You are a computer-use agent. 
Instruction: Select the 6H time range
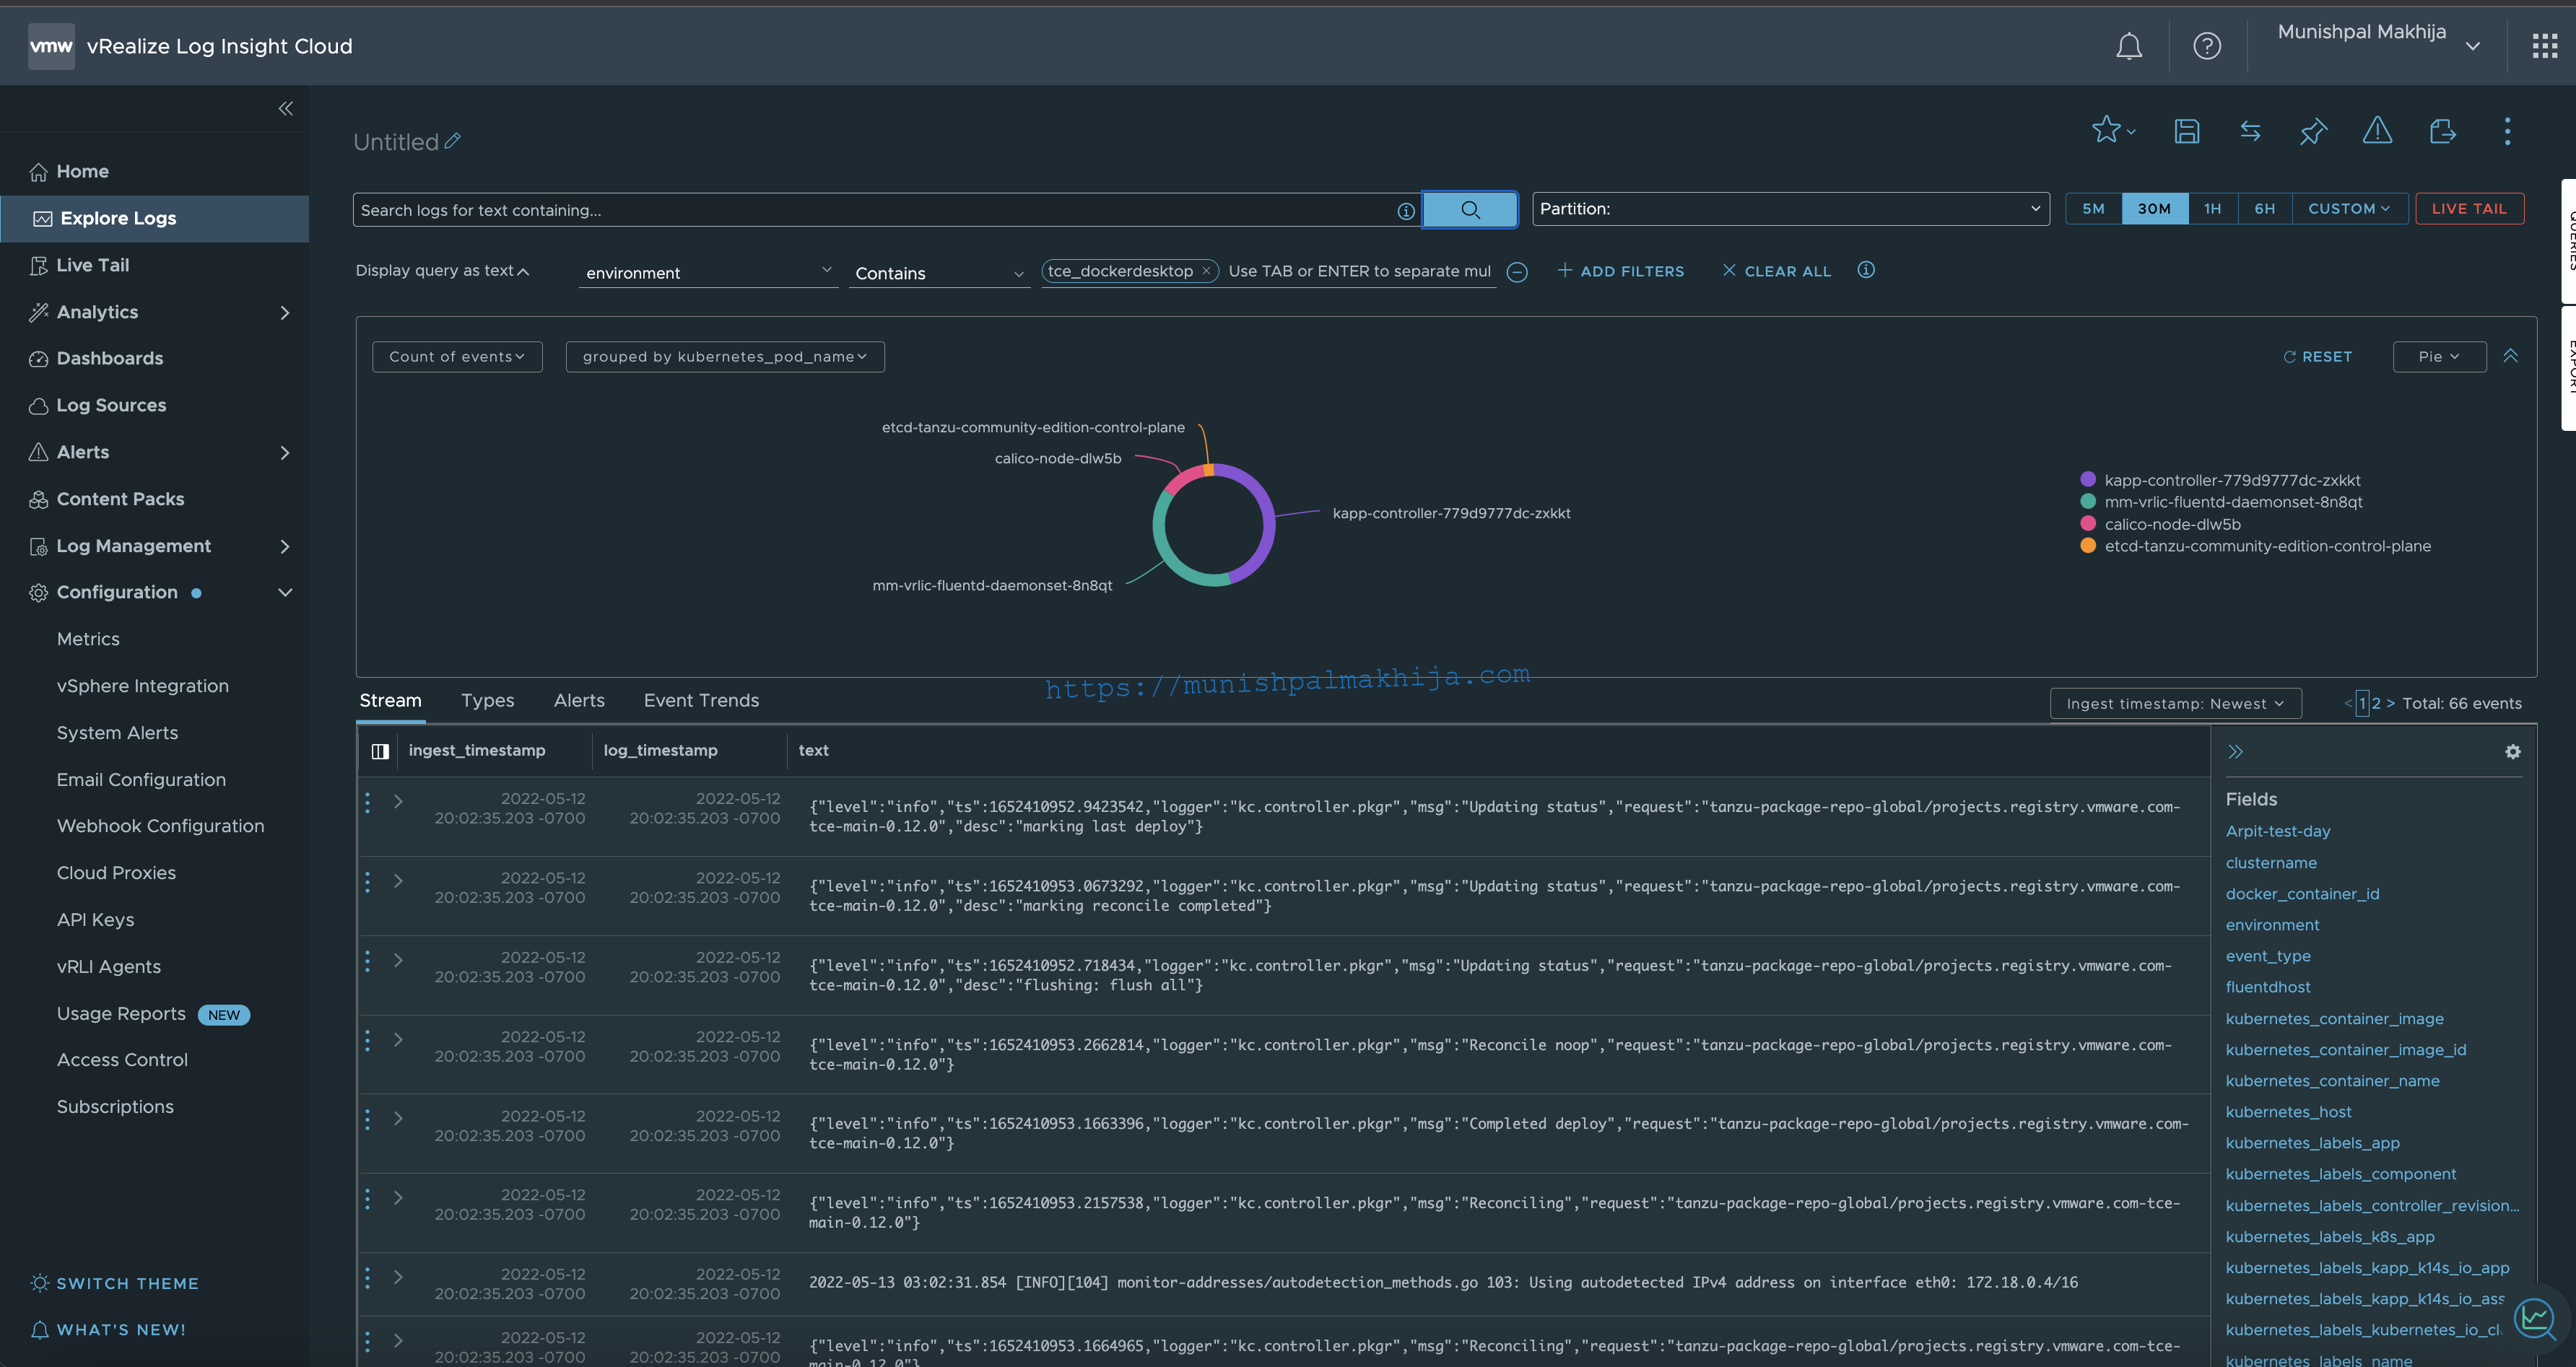click(2264, 208)
